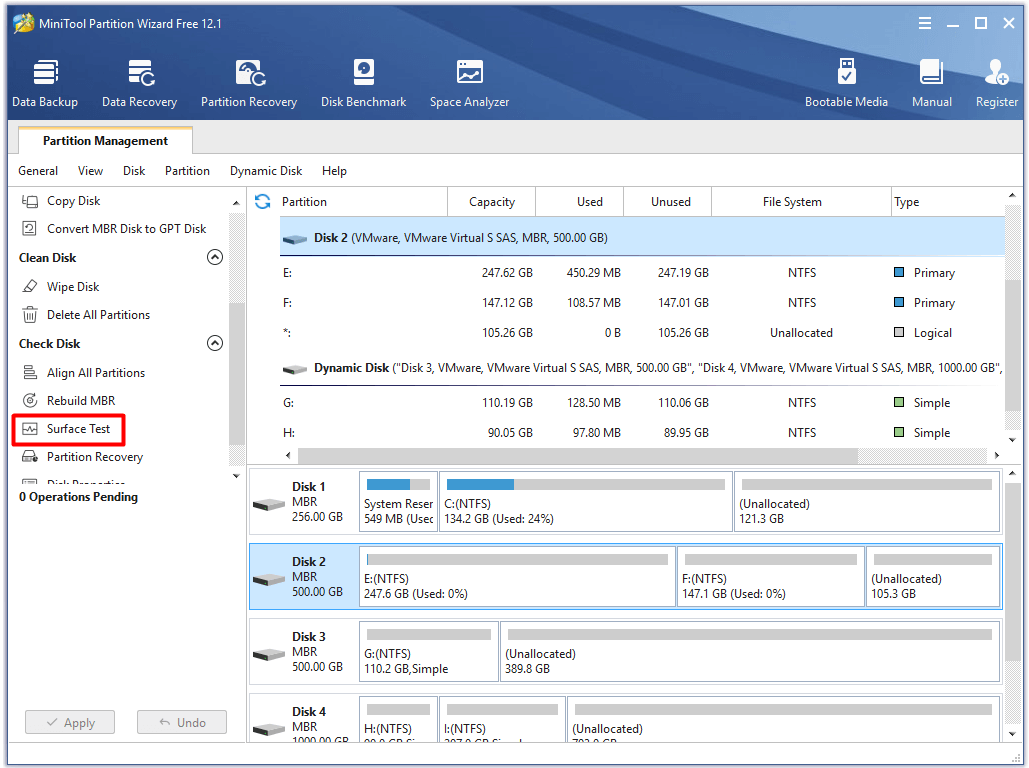Open the hamburger menu in the title bar
1029x768 pixels.
(x=925, y=24)
